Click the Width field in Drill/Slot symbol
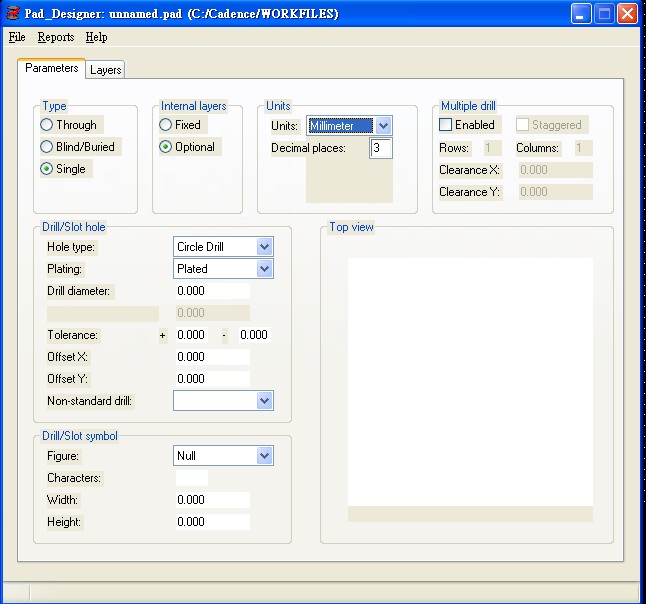Viewport: 646px width, 604px height. pos(212,500)
